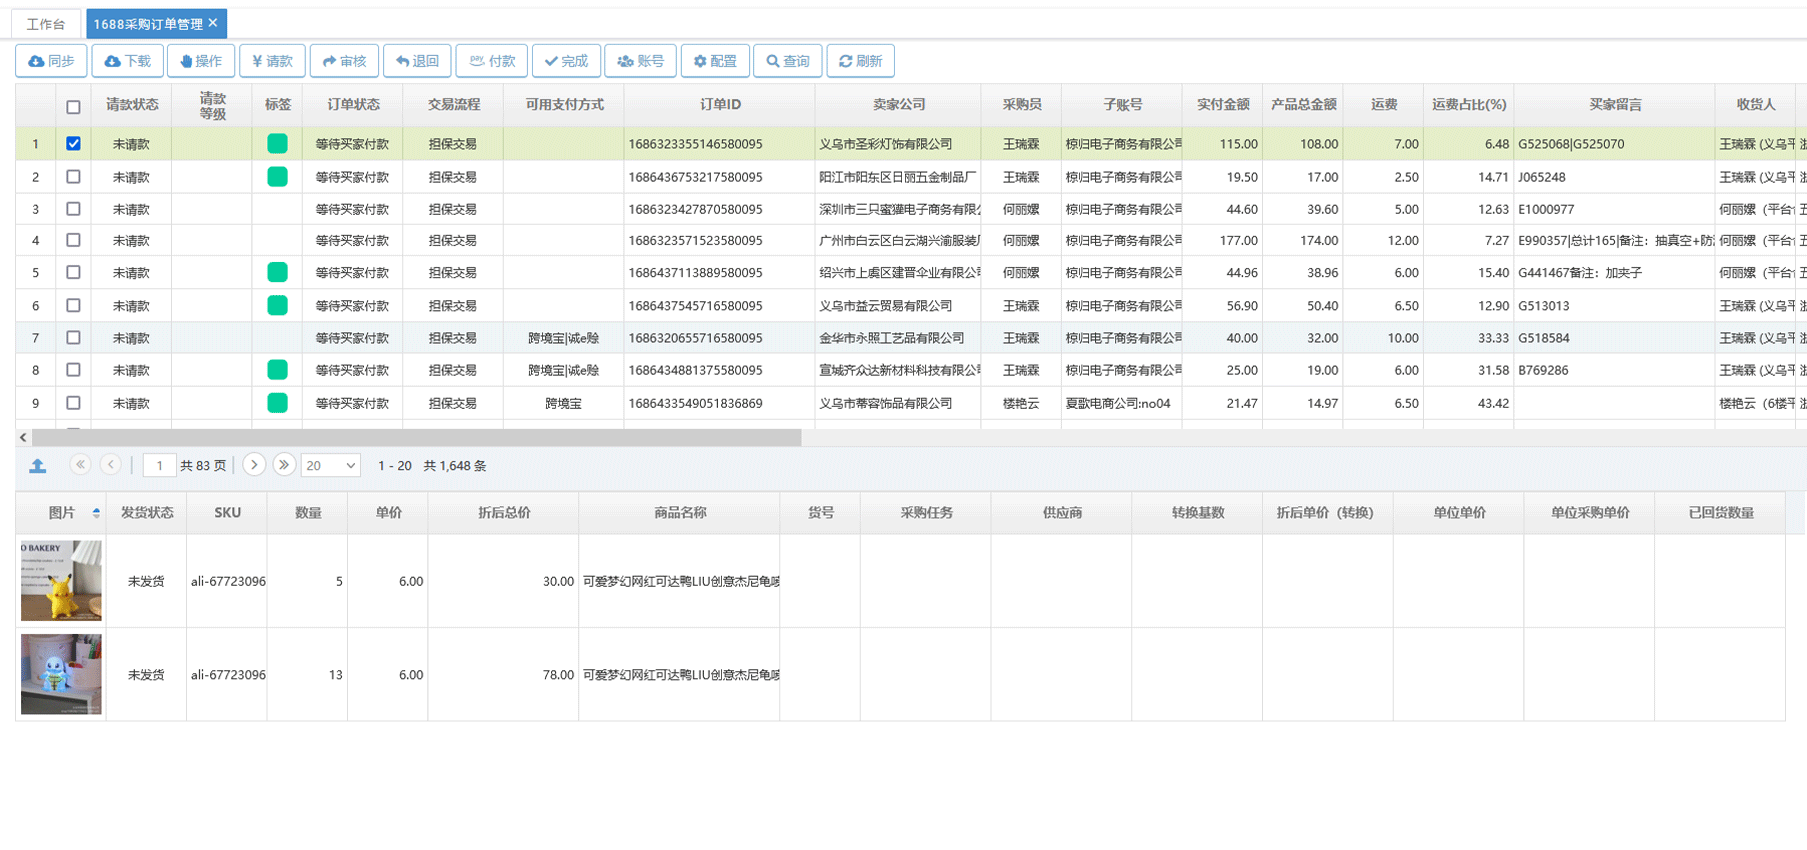The width and height of the screenshot is (1807, 850).
Task: Click the 付款 payment button
Action: point(492,61)
